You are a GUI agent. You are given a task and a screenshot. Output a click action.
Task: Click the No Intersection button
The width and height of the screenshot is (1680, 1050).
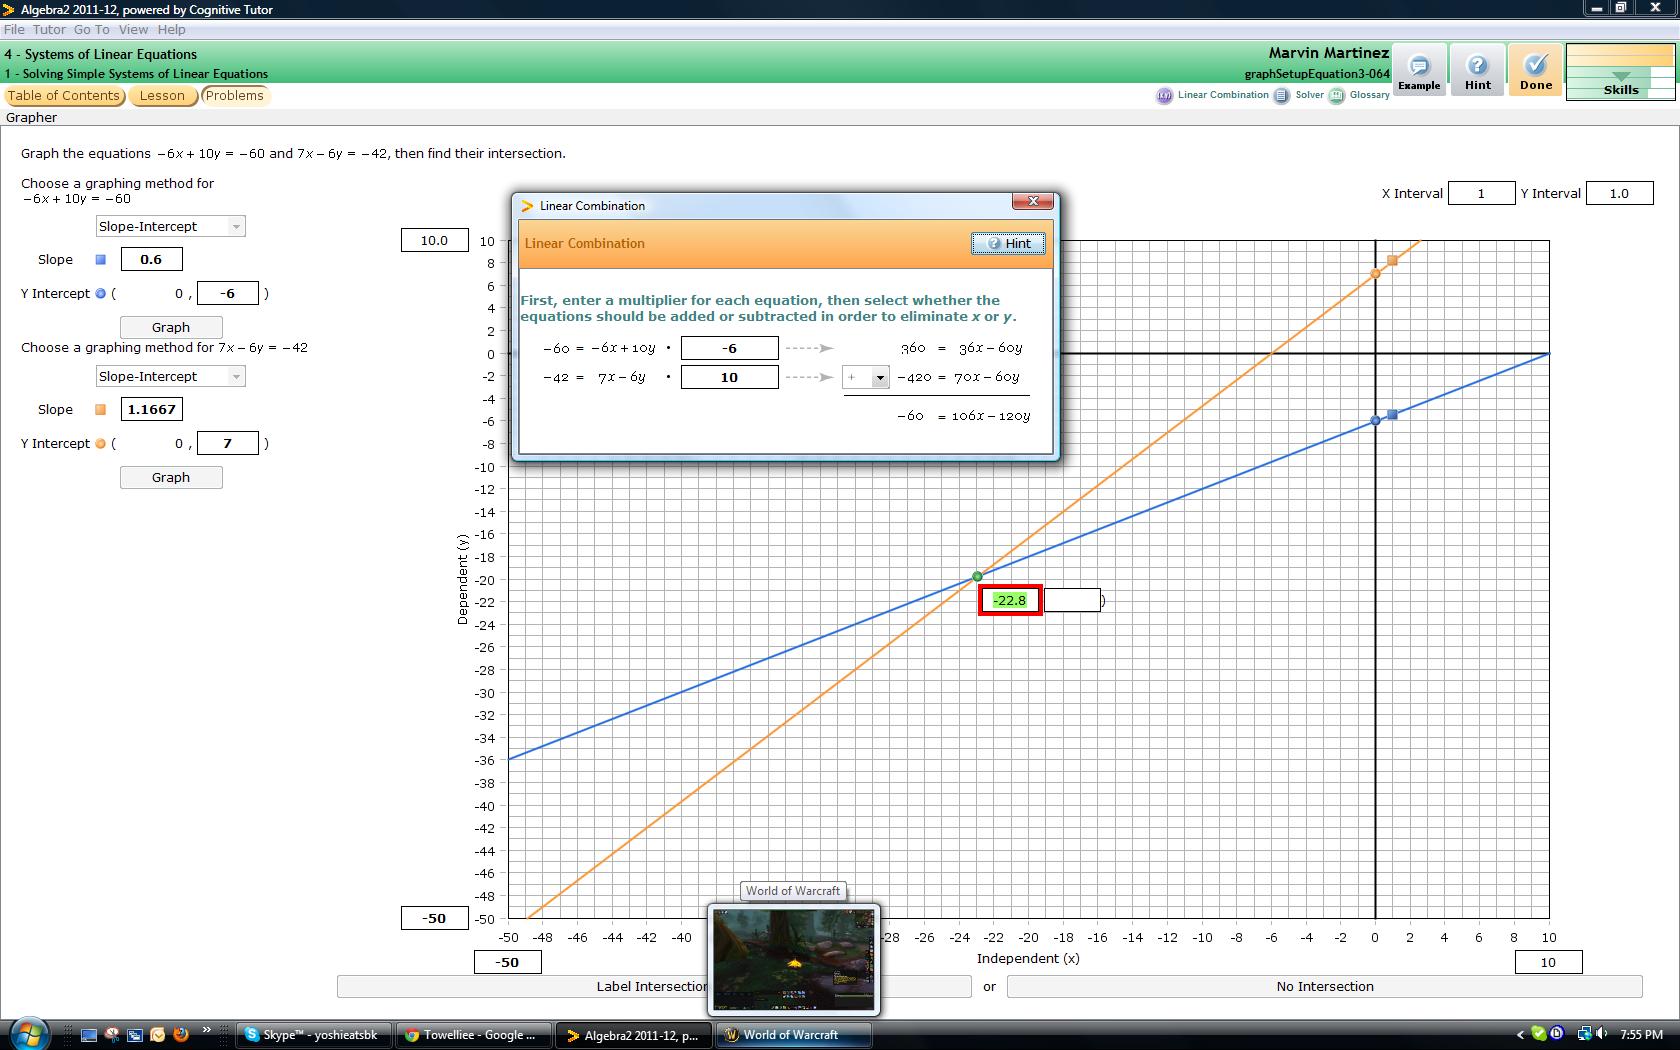[x=1324, y=986]
